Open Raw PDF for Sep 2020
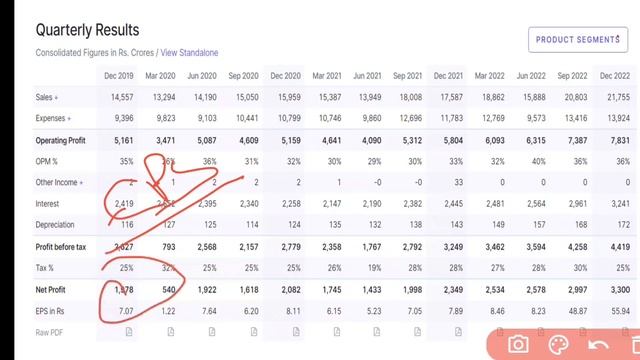640x360 pixels. (254, 332)
